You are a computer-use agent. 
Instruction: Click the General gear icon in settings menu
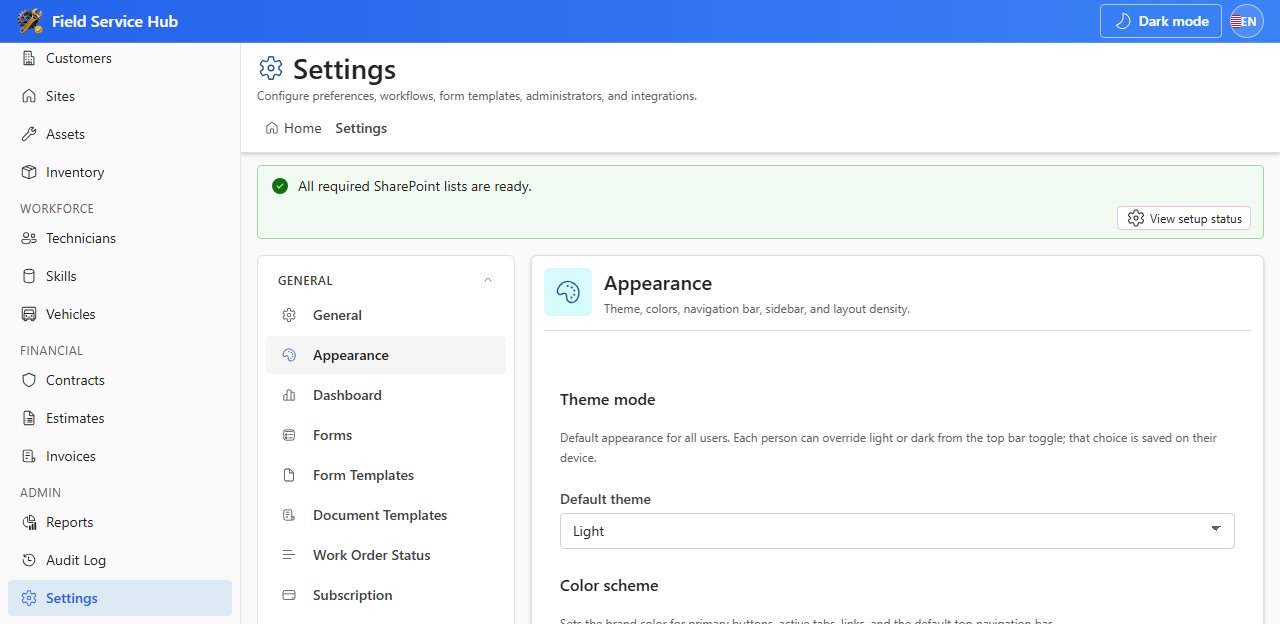coord(289,315)
